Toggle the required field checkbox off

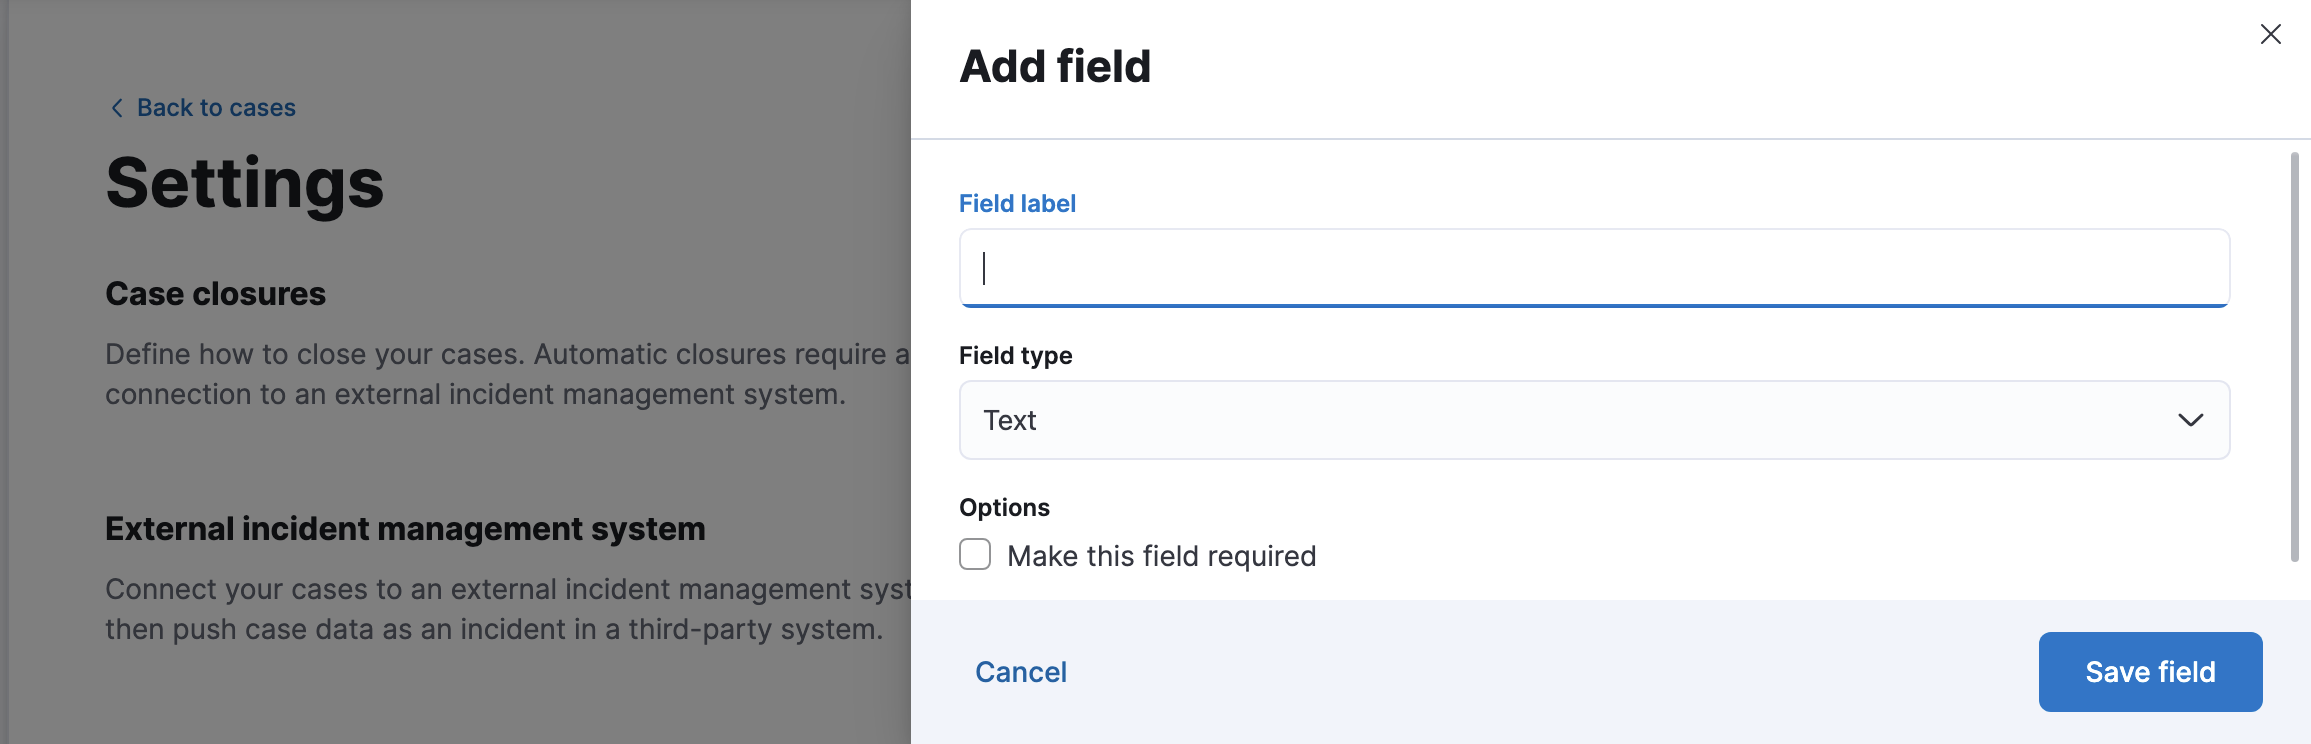(973, 555)
